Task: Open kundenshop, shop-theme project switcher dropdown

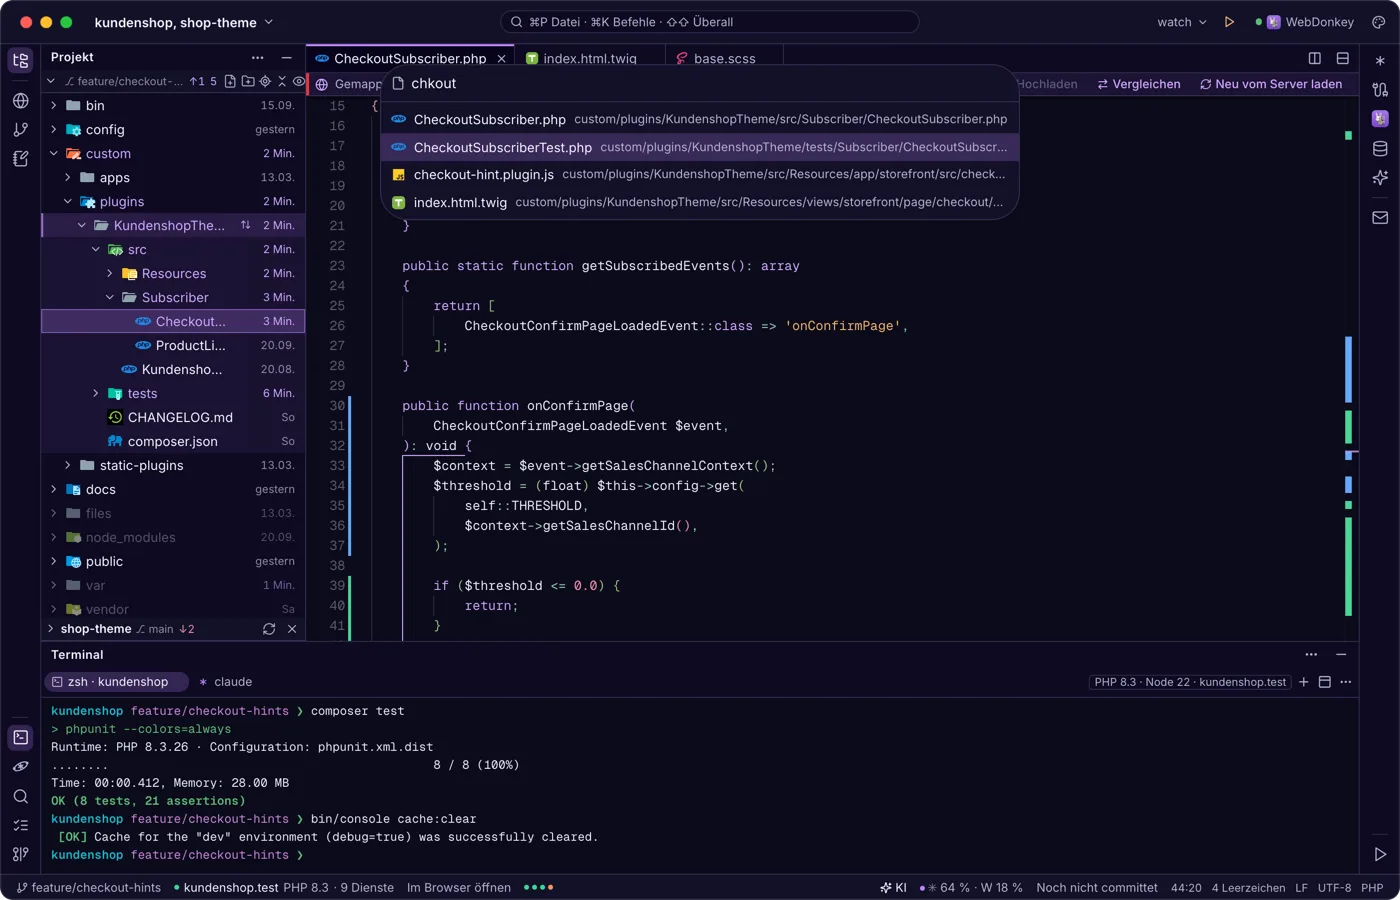Action: 184,22
